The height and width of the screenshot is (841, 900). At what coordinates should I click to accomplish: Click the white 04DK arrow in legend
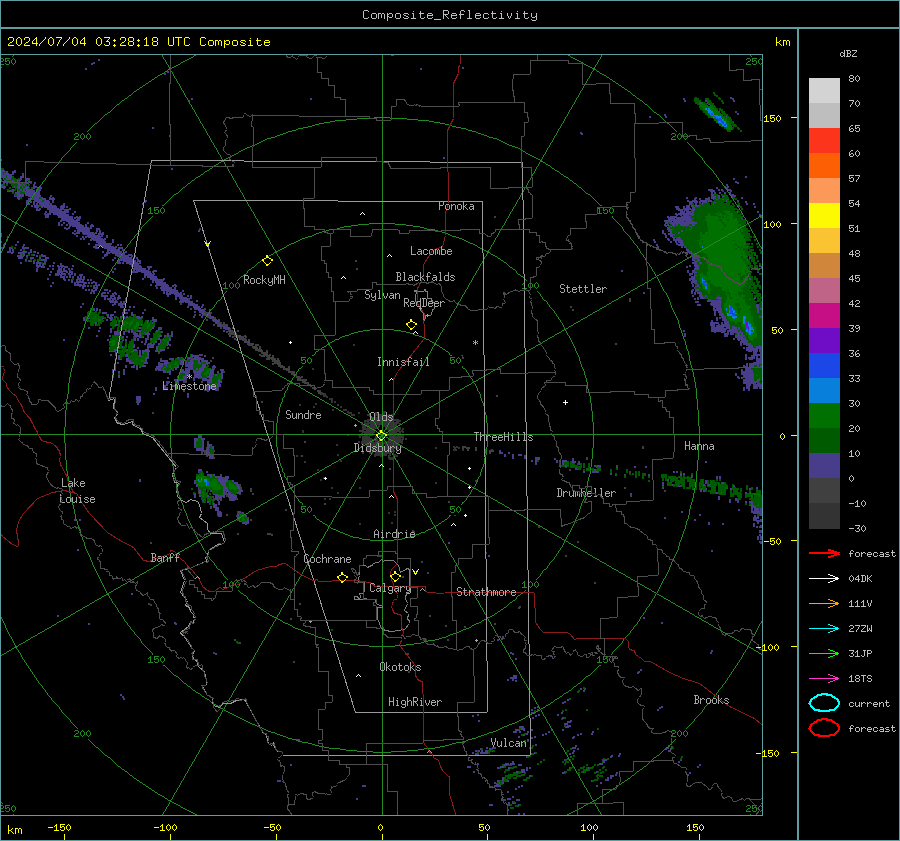pyautogui.click(x=824, y=578)
